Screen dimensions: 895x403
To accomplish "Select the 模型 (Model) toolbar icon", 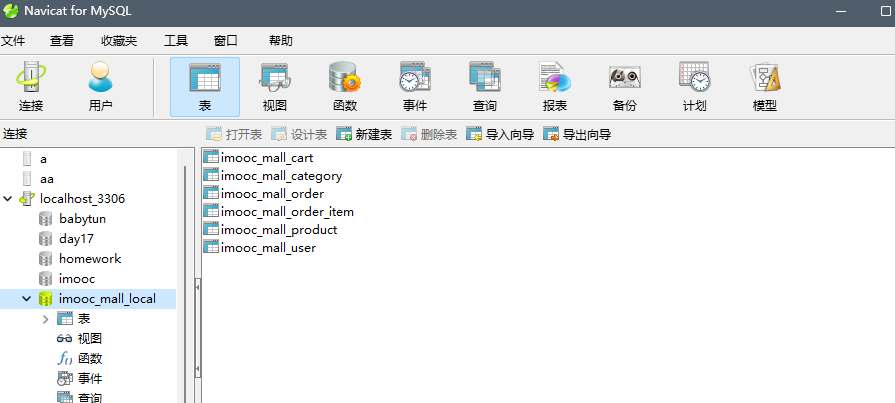I will [765, 87].
